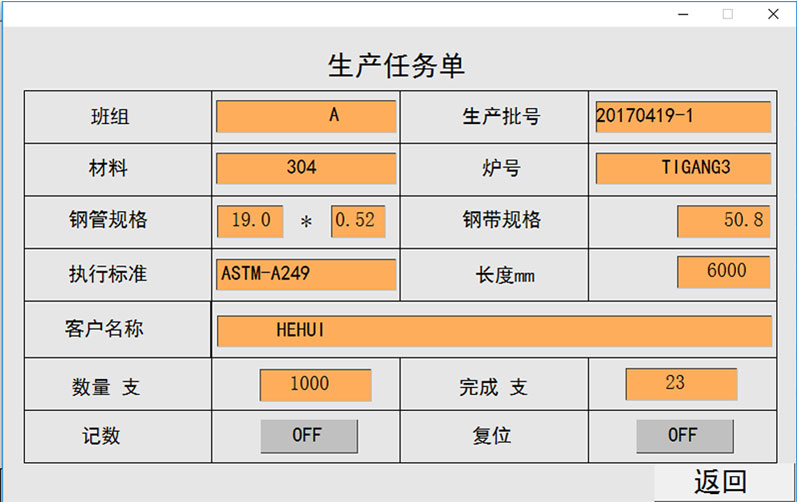Edit the 炉号 field TIGANG3
This screenshot has height=502, width=797.
[683, 168]
